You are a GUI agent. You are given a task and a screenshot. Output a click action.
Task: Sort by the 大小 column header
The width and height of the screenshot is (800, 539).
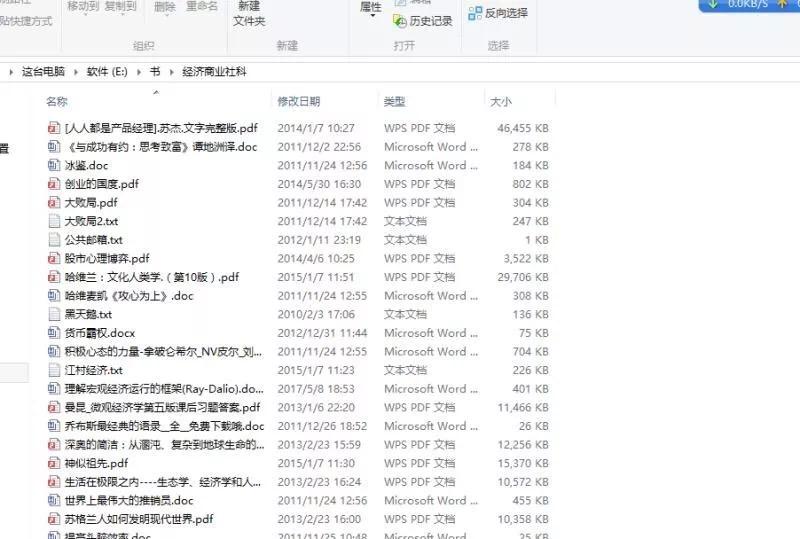pos(501,102)
